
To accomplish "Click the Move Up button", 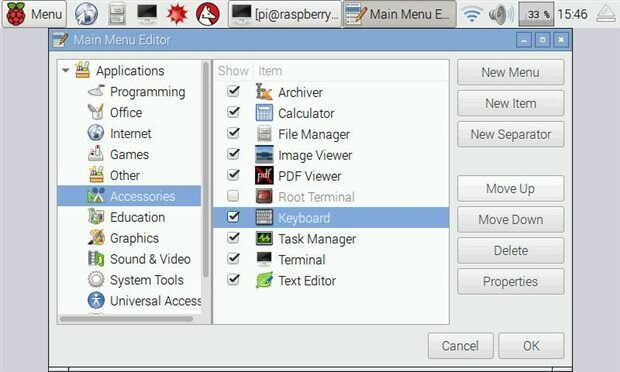I will pos(510,189).
